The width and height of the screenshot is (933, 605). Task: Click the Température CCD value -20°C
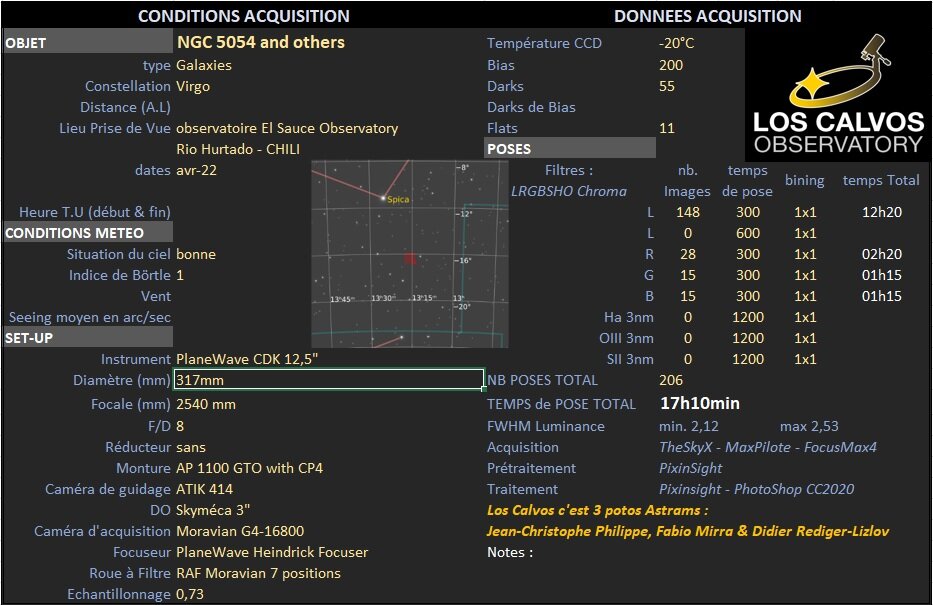(677, 43)
